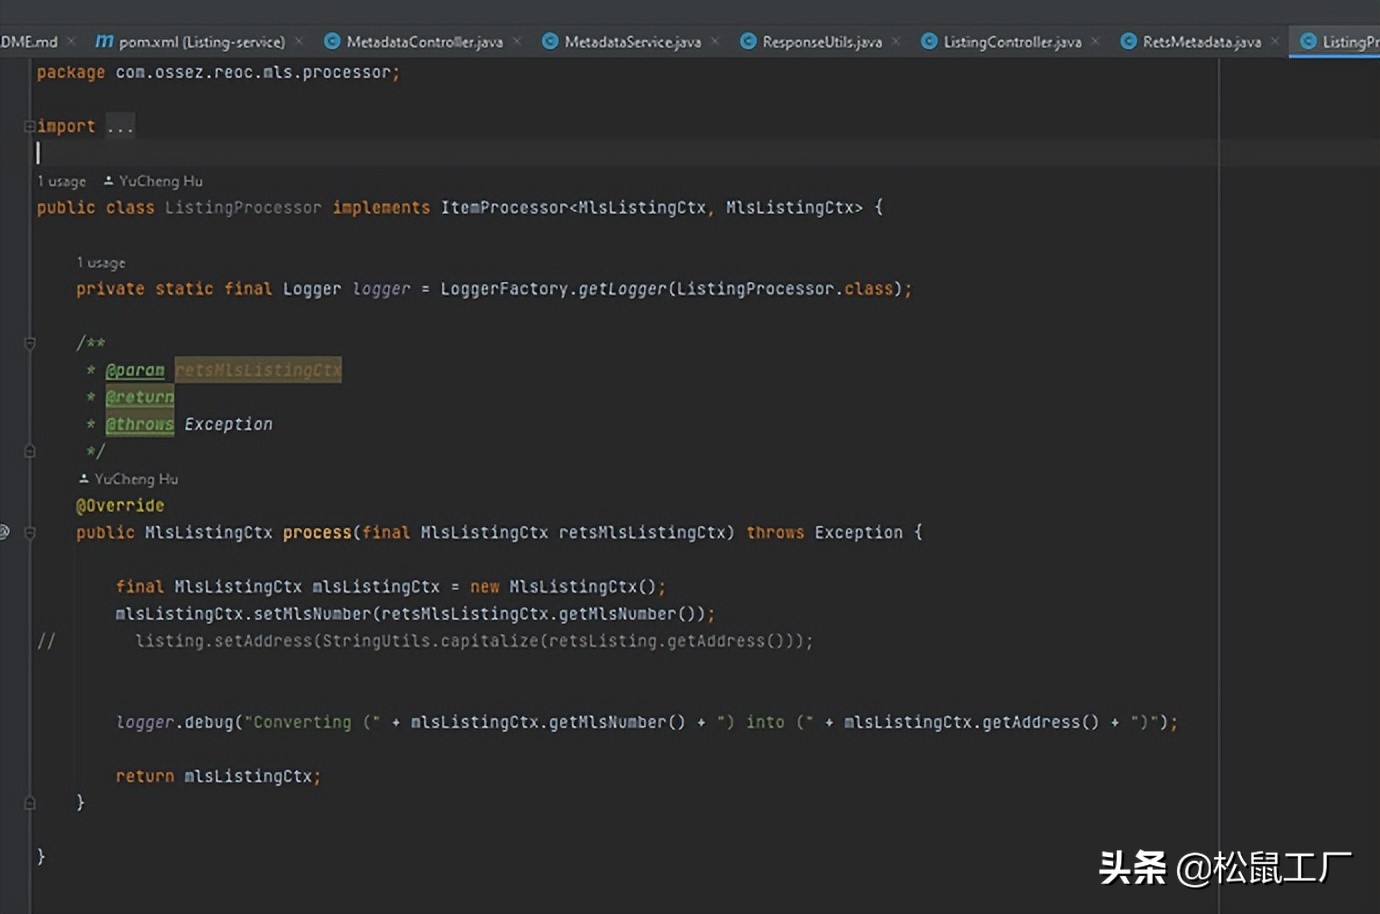Click the process method name
The image size is (1380, 914).
(x=317, y=532)
